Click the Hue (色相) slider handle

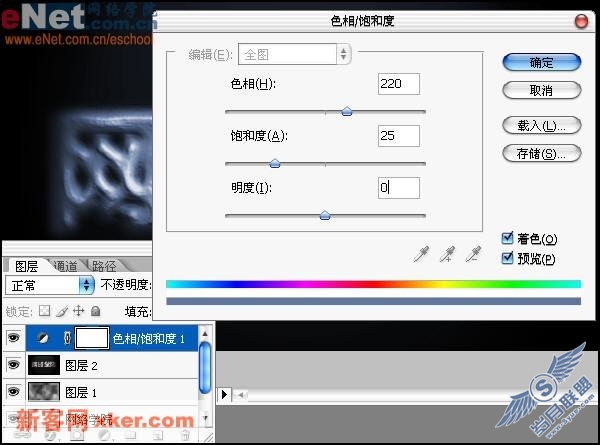(x=347, y=111)
